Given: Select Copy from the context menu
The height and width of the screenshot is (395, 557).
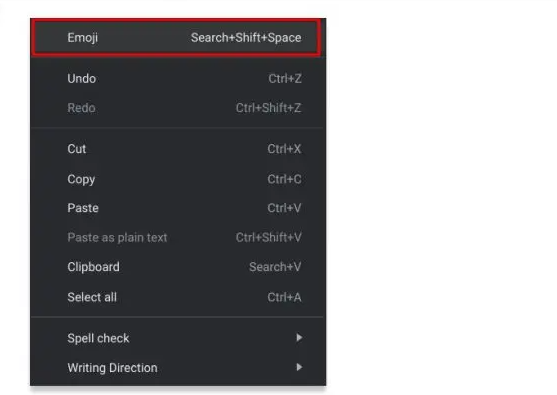Looking at the screenshot, I should 178,179.
